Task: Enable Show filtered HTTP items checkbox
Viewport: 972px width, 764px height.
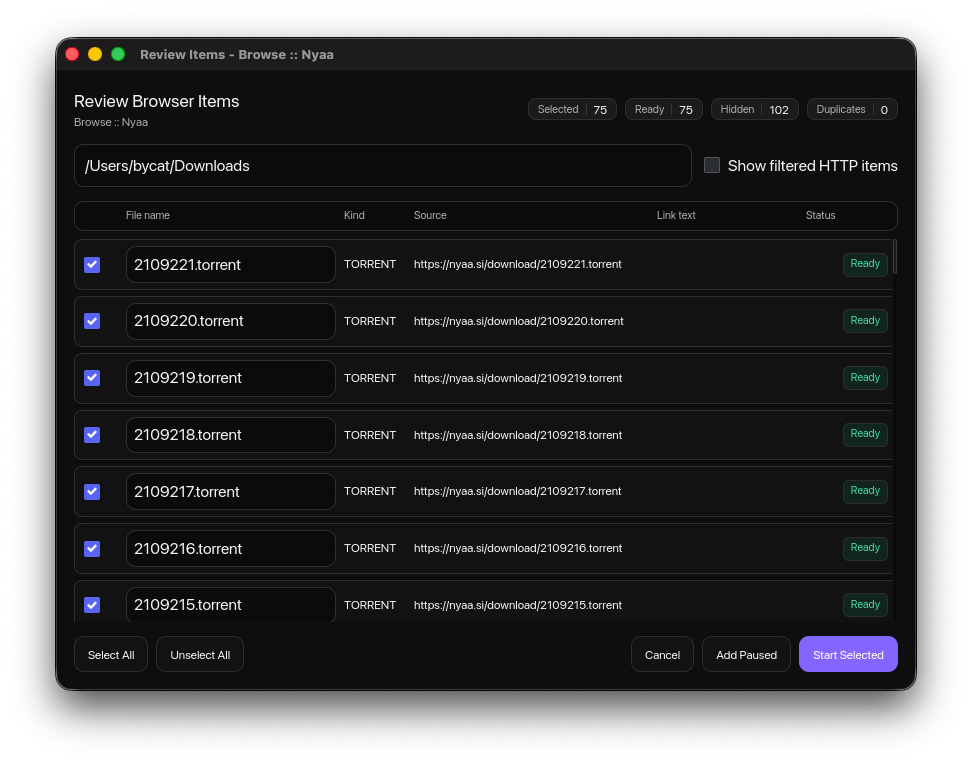Action: tap(712, 165)
